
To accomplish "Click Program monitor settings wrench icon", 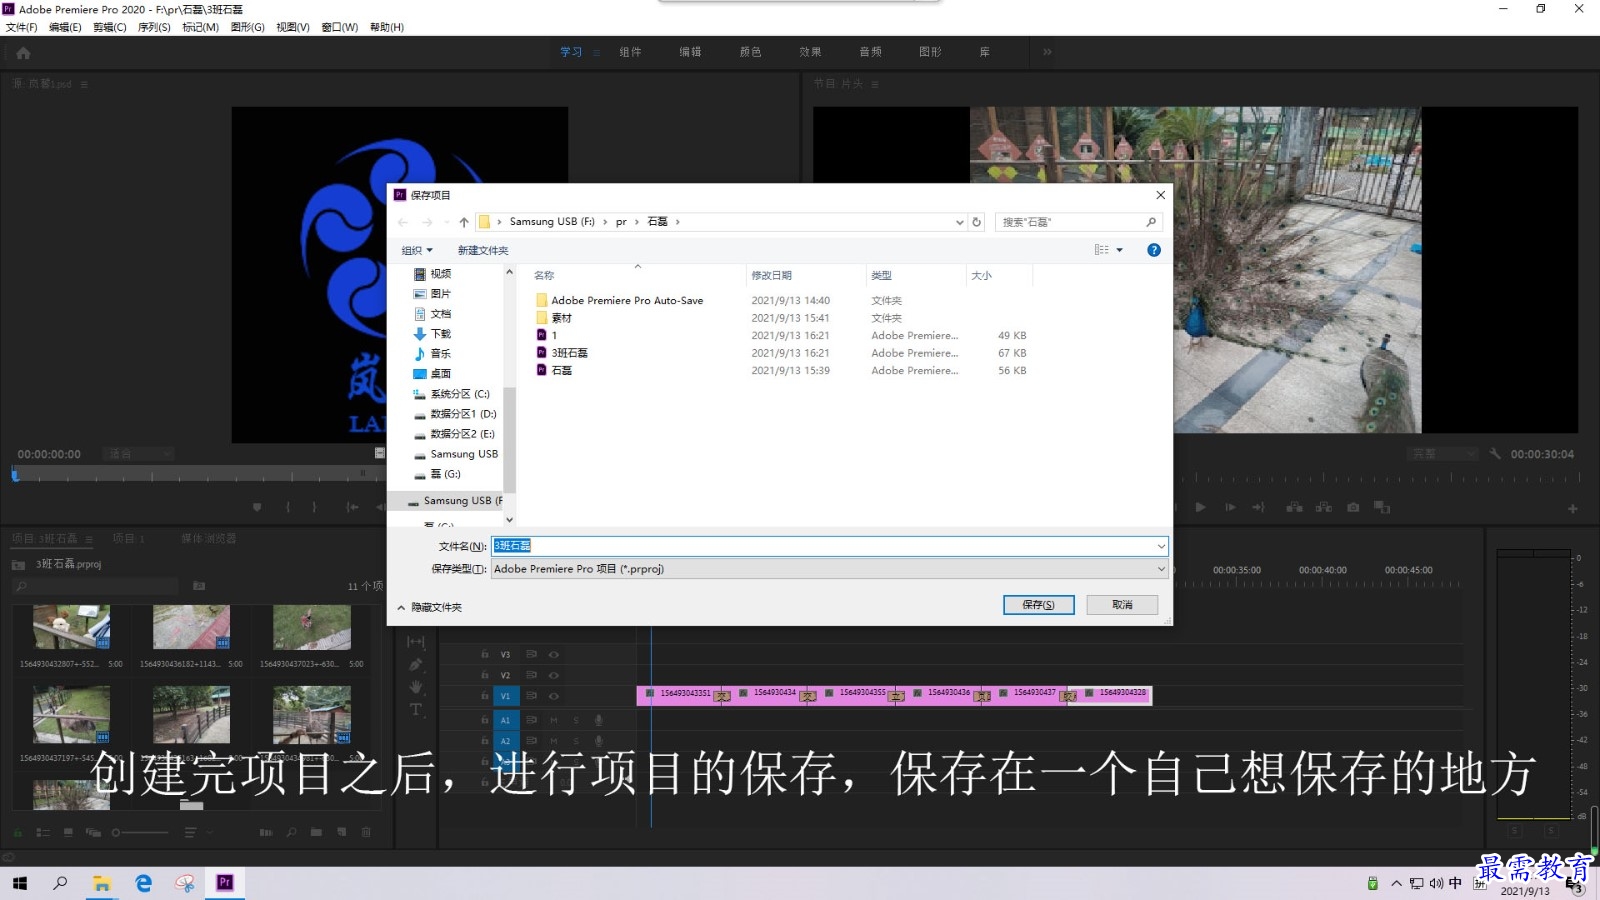I will click(x=1495, y=454).
